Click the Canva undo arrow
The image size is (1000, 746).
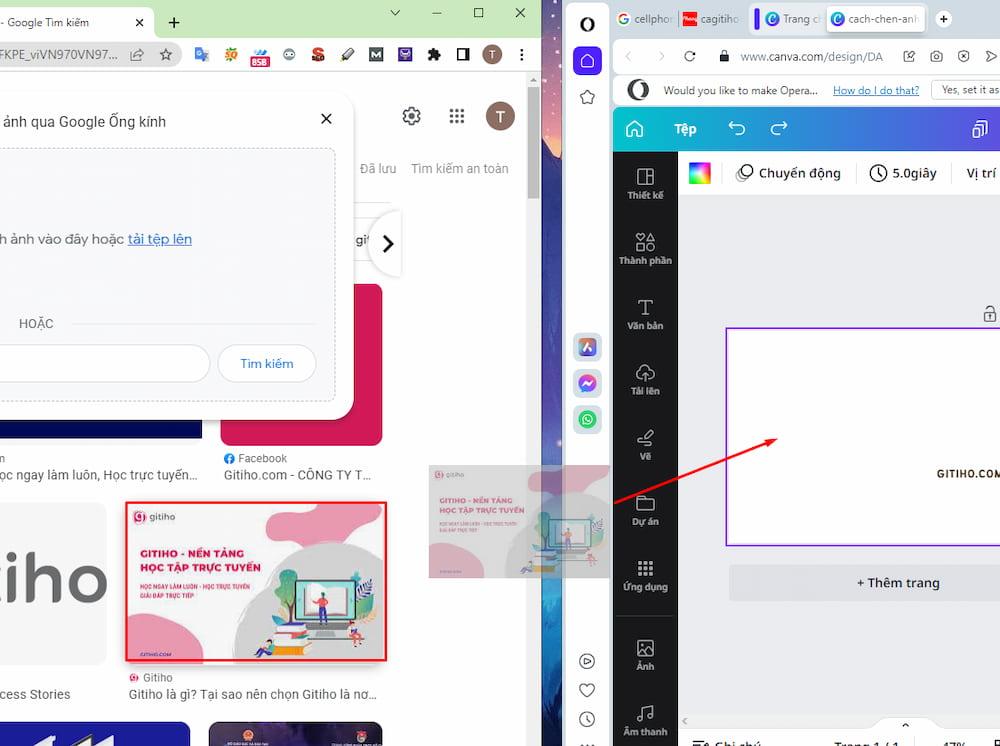(737, 129)
